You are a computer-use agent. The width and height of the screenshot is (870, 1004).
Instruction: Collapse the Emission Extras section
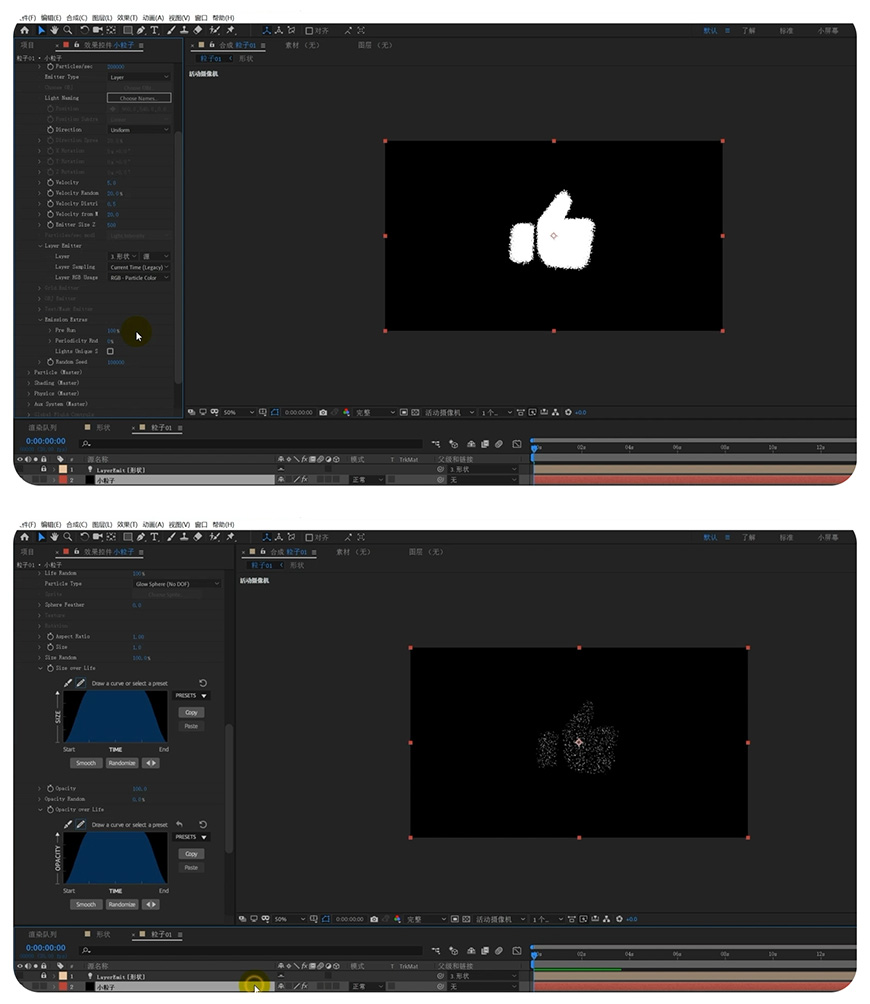pos(41,320)
